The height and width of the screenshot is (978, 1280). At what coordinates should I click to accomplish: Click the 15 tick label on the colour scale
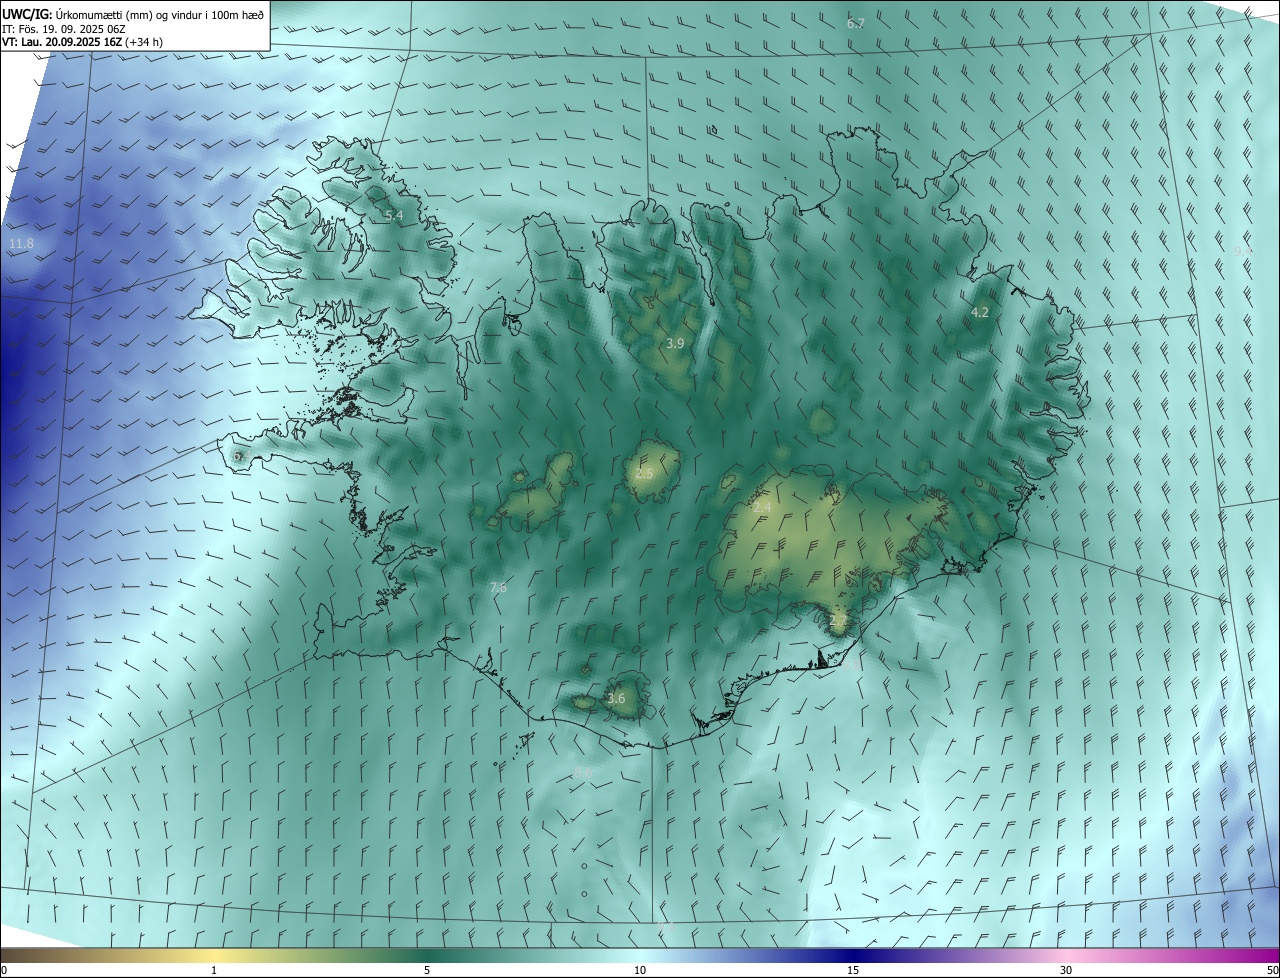pyautogui.click(x=853, y=970)
